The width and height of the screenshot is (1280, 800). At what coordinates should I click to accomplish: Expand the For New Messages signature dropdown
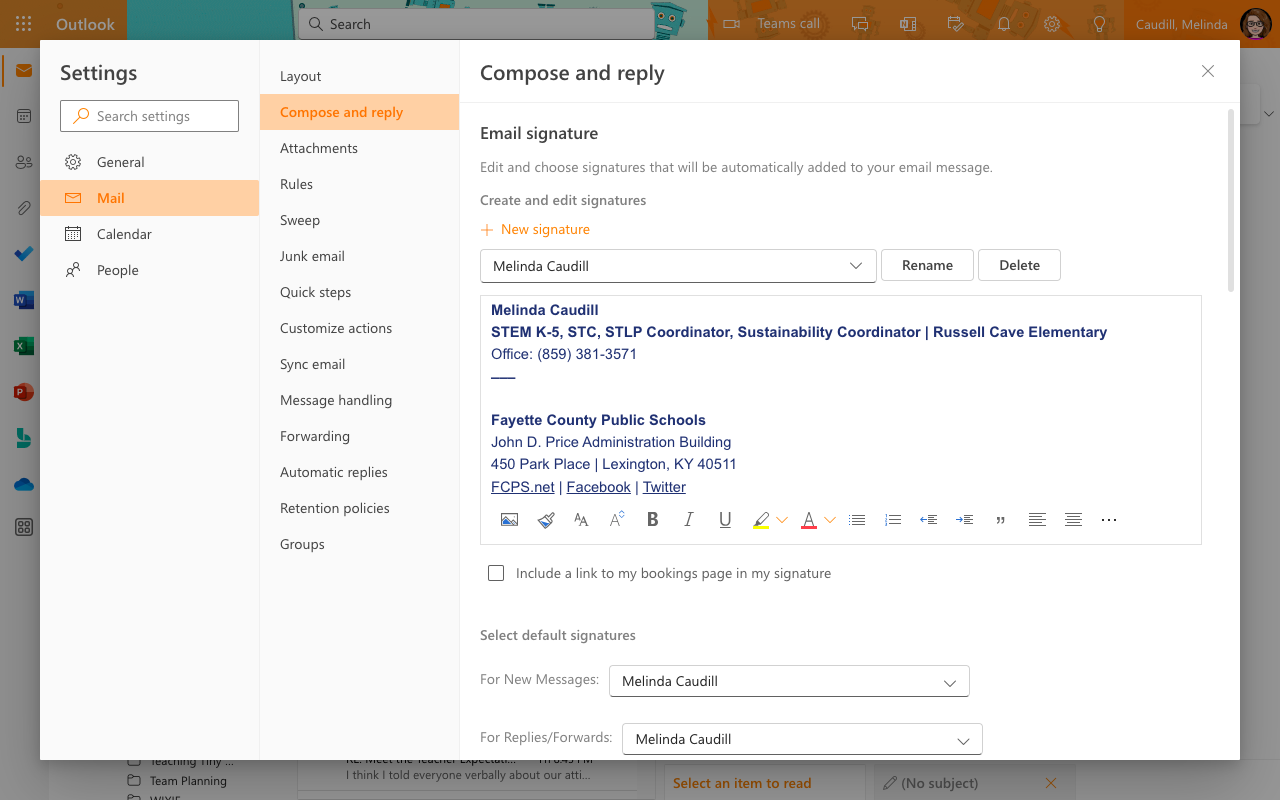(x=789, y=681)
